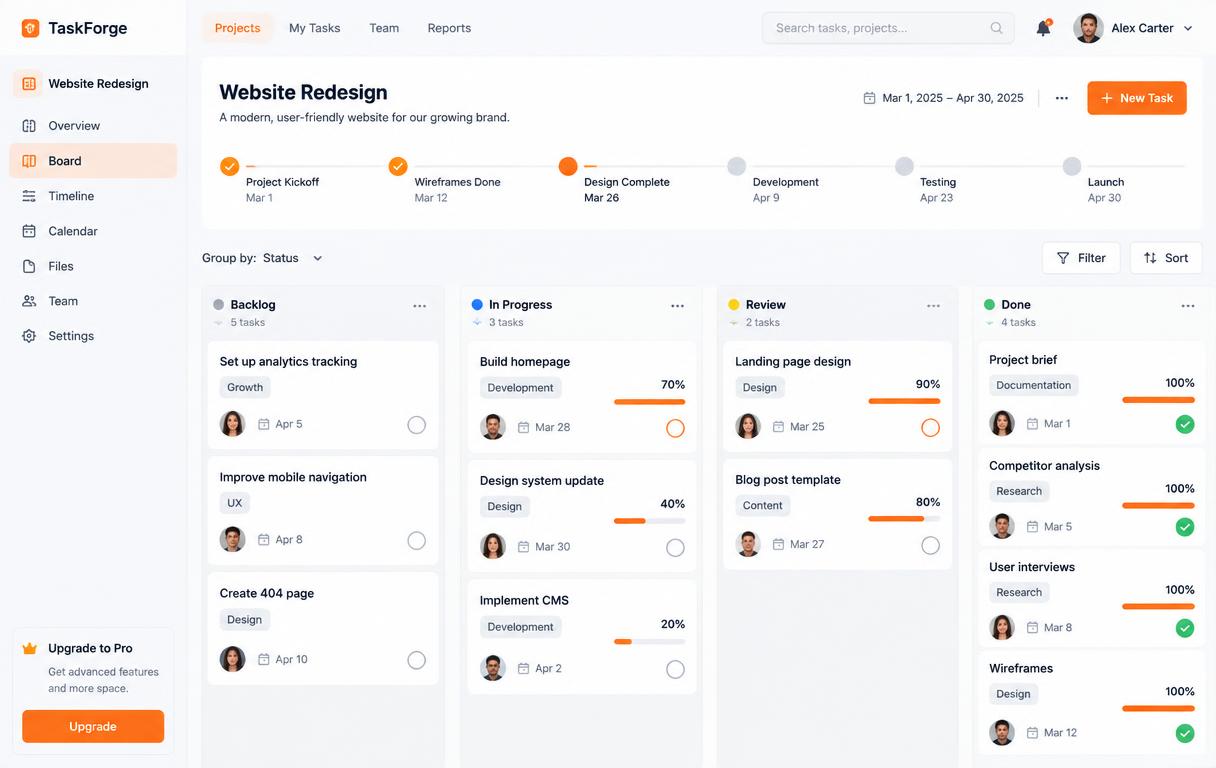Click the Sort button
Screen dimensions: 1216x768
1166,258
